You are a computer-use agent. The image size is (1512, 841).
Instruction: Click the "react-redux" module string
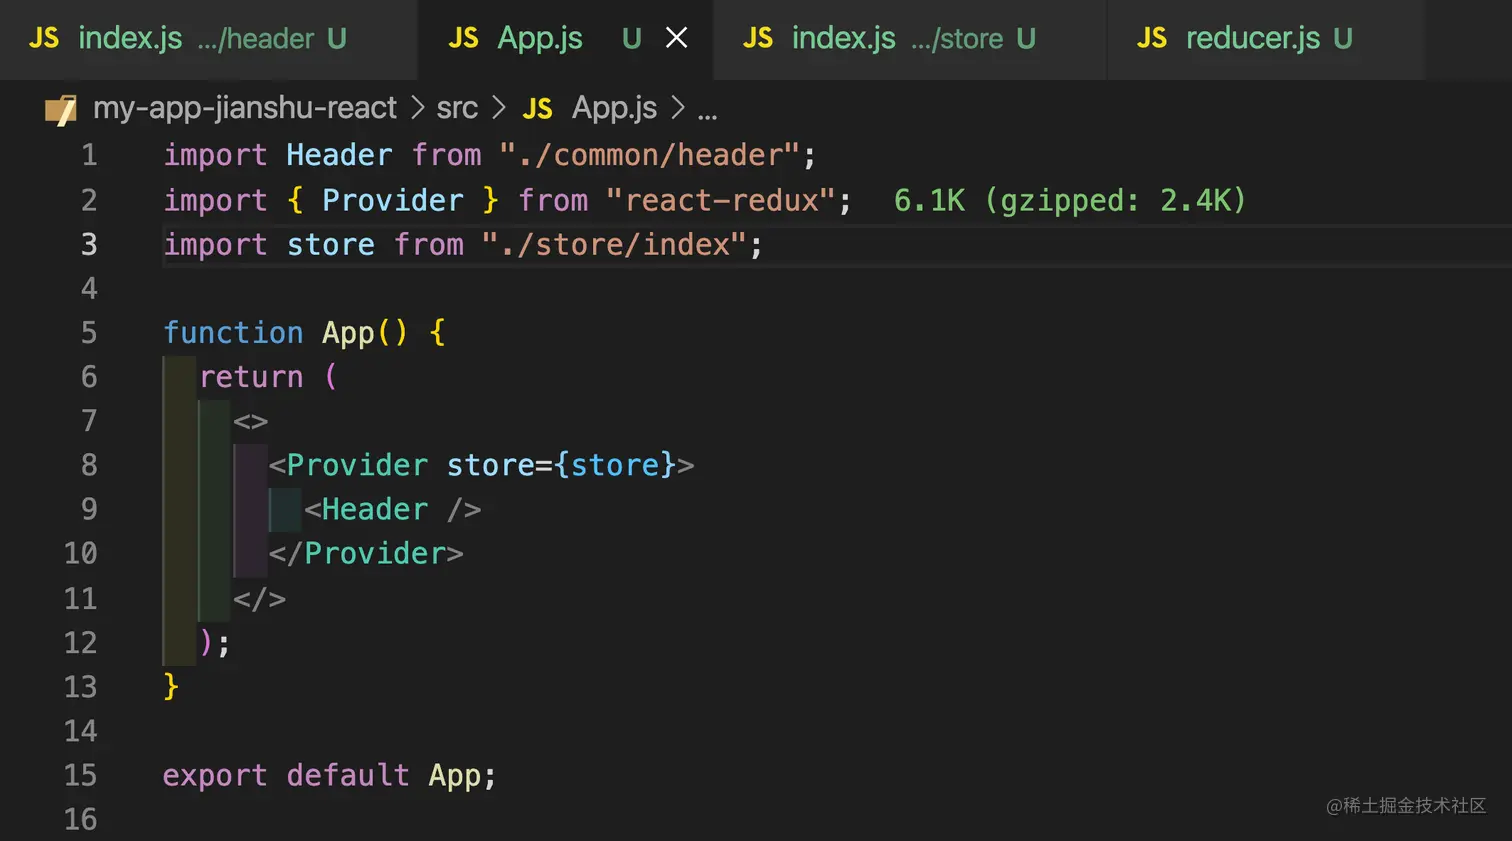pos(720,201)
